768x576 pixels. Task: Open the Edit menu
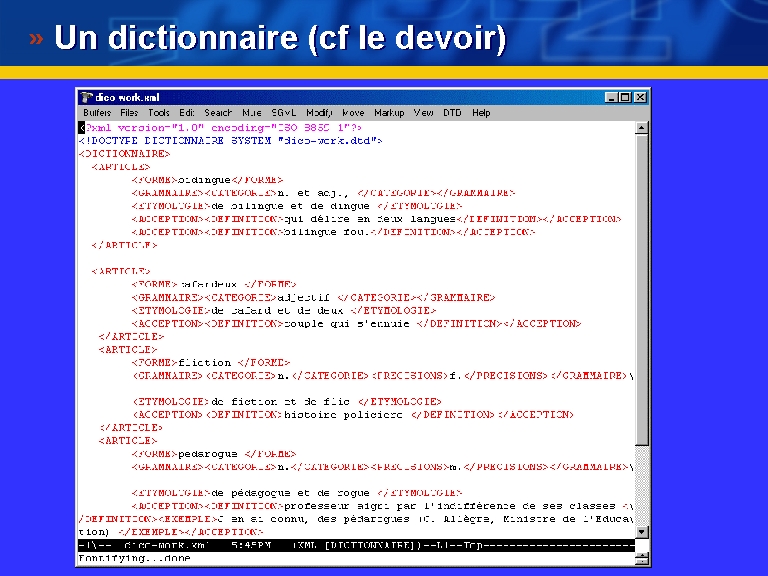[187, 113]
